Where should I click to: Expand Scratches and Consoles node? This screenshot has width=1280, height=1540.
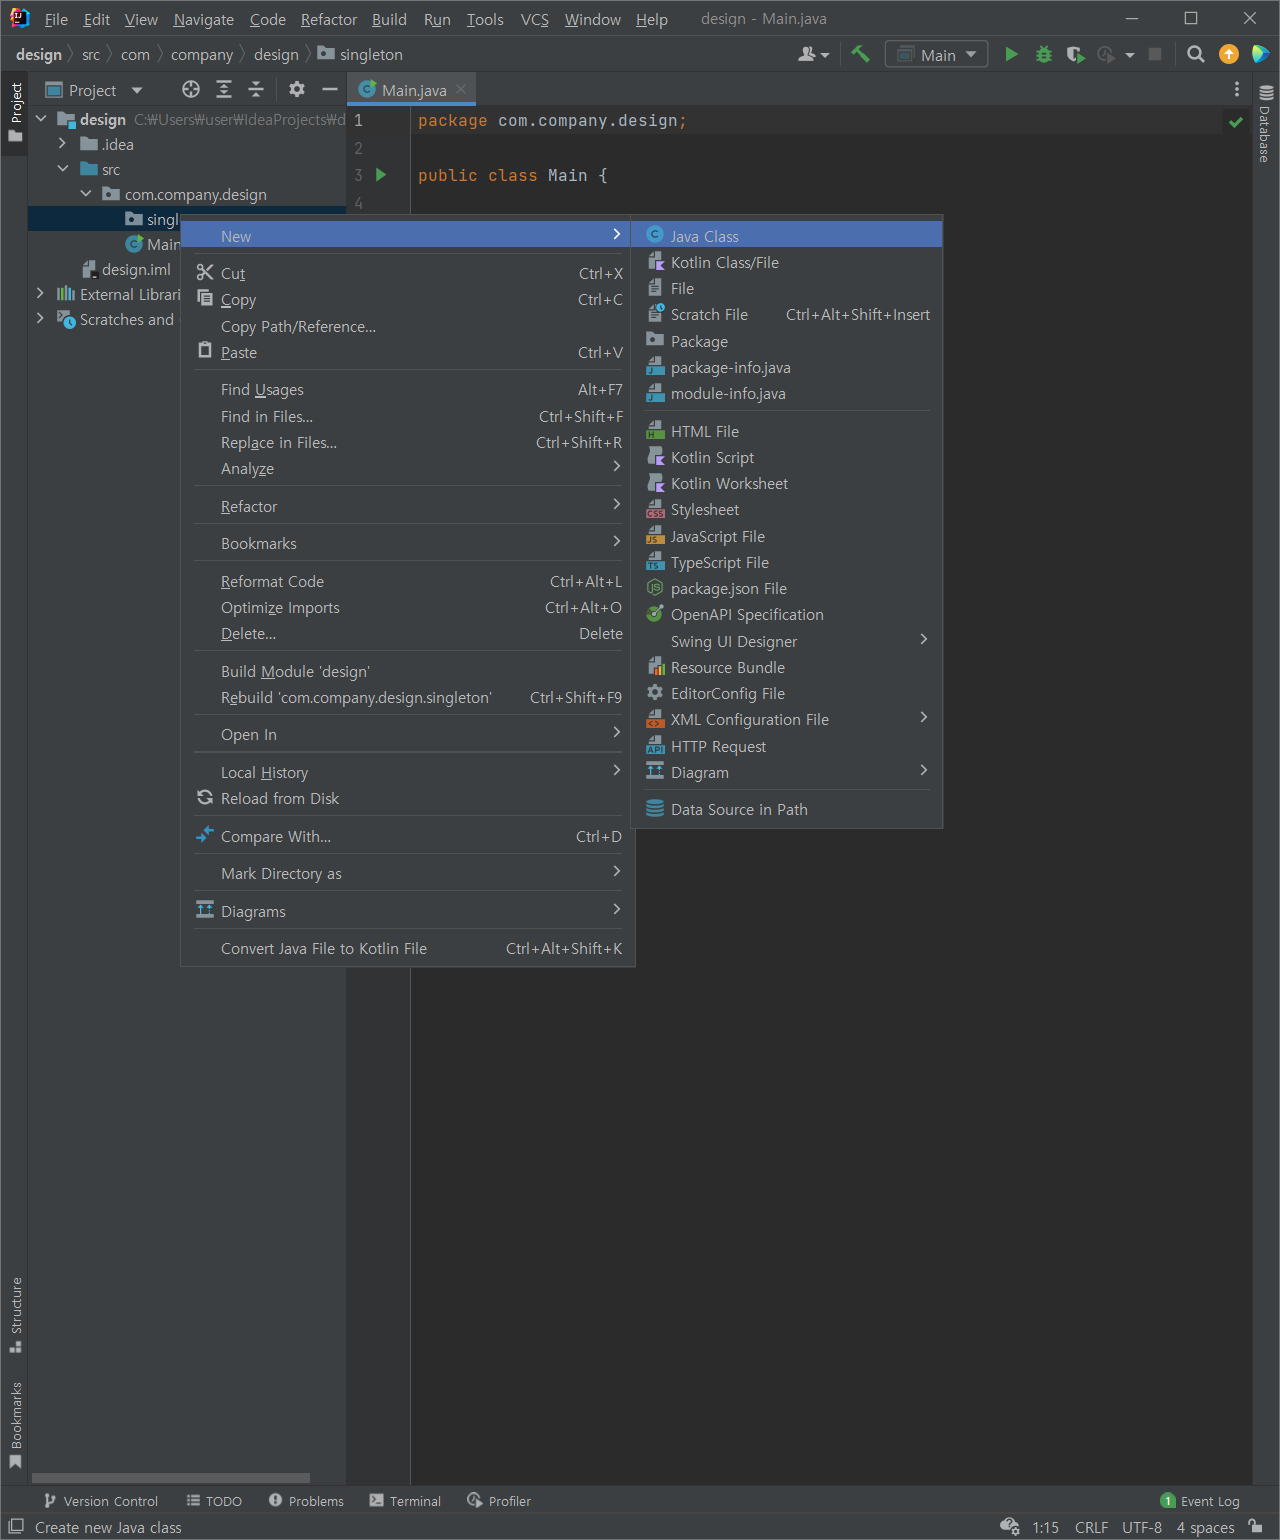pyautogui.click(x=40, y=319)
